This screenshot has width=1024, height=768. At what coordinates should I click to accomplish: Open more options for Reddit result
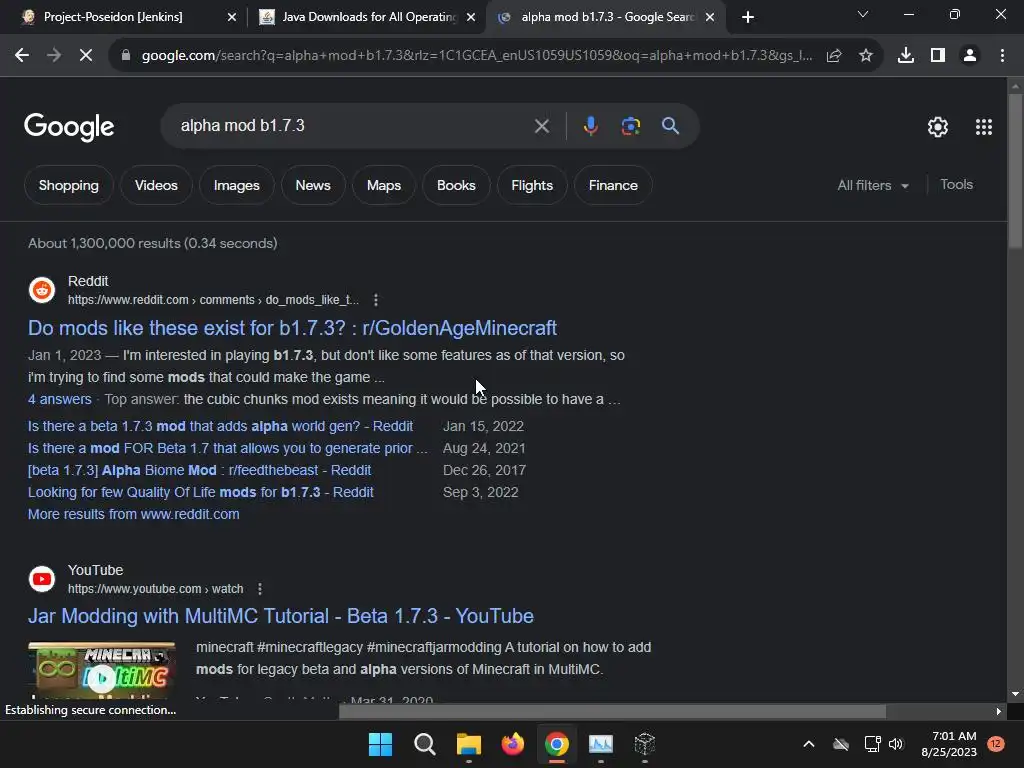(376, 300)
